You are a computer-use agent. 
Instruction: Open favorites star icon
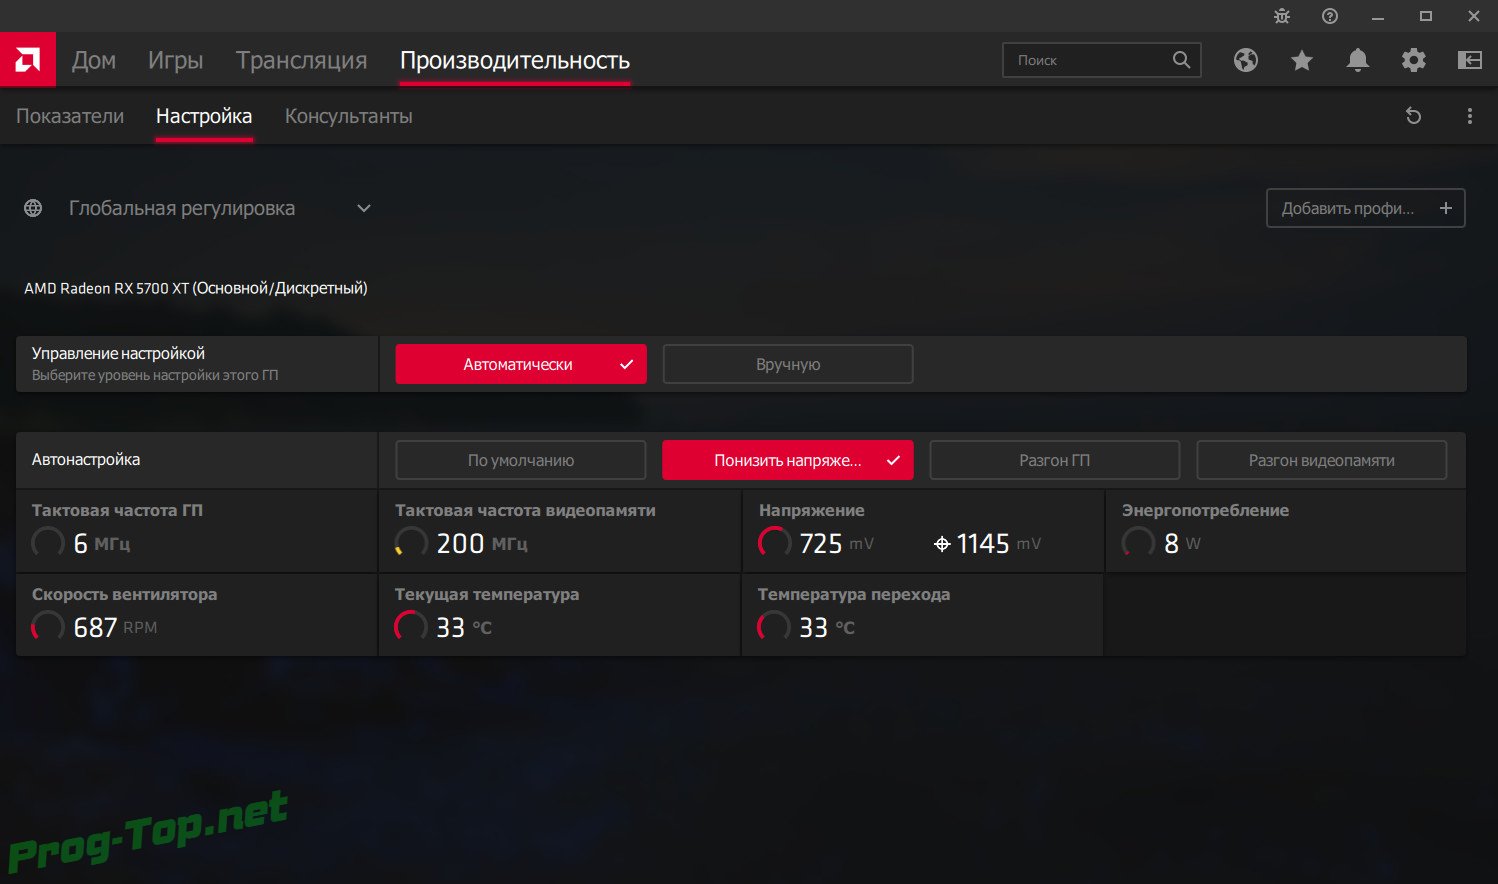pos(1302,60)
